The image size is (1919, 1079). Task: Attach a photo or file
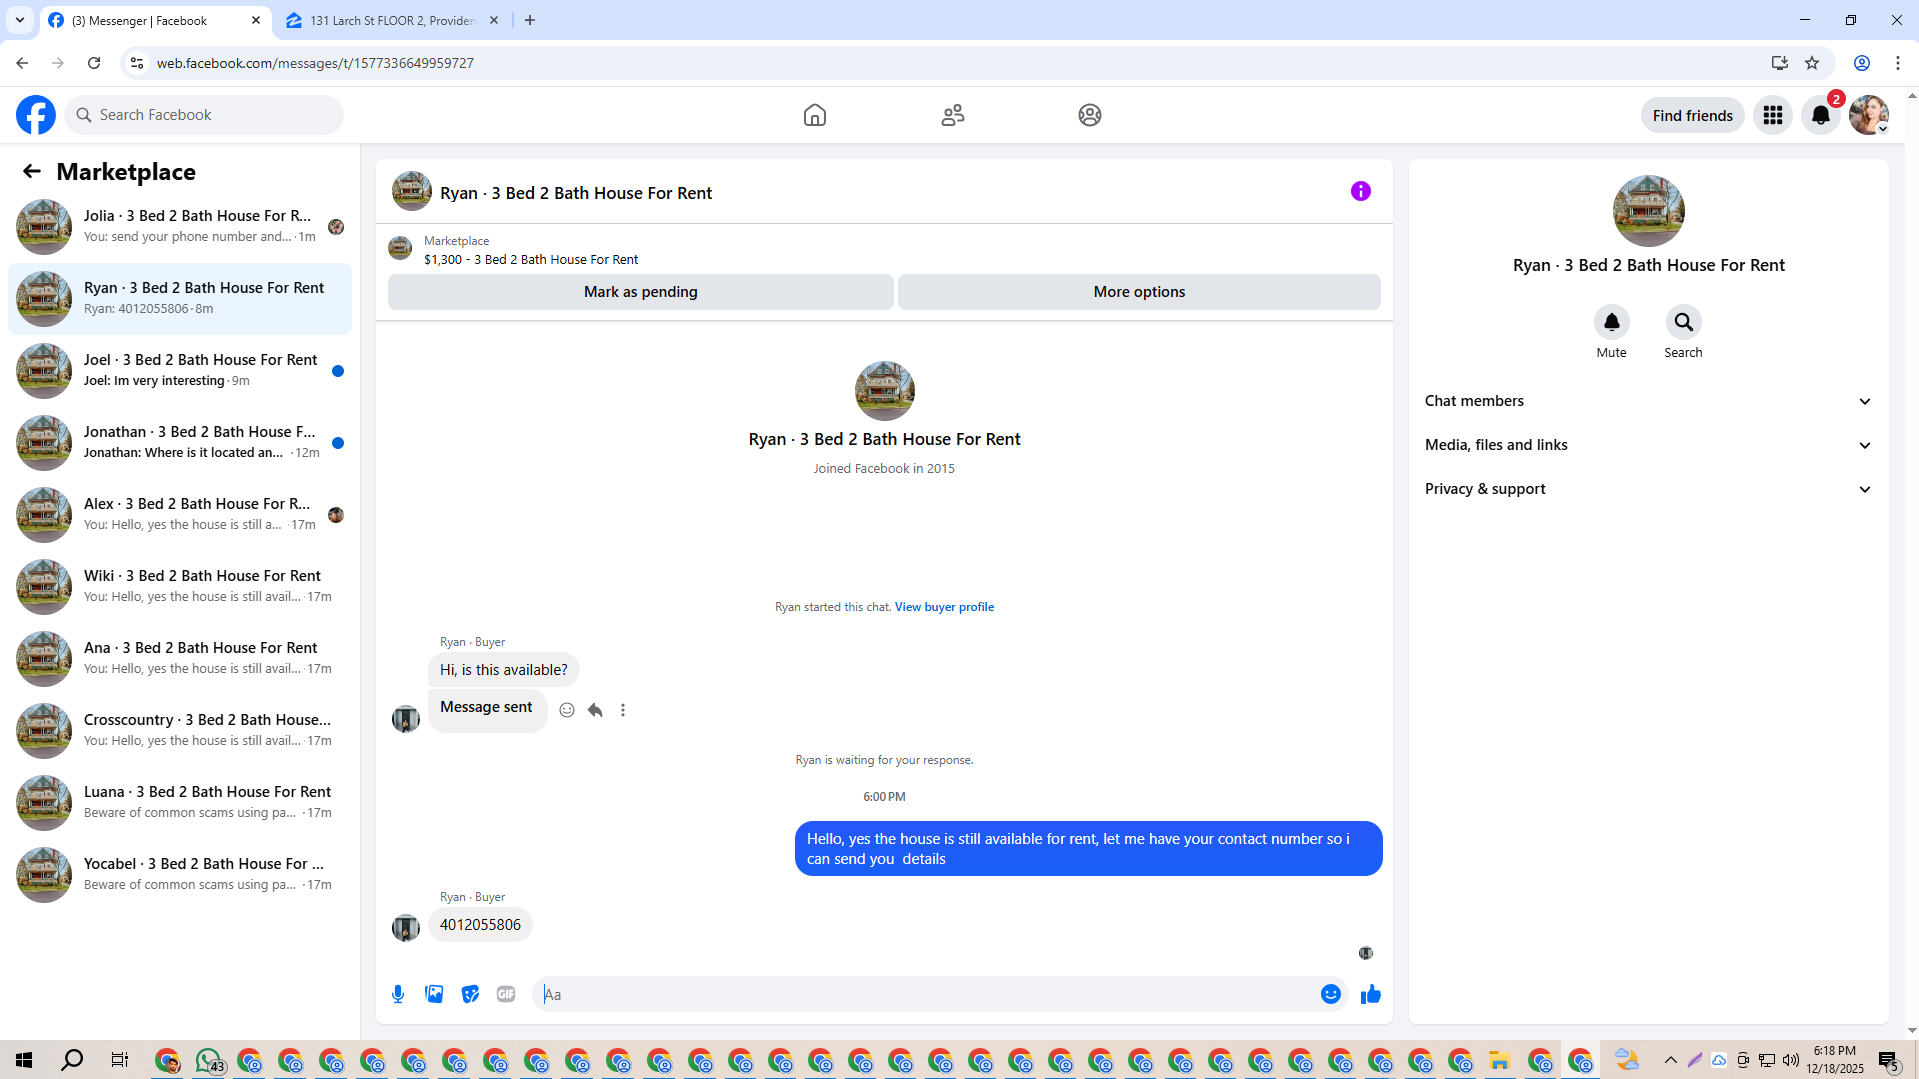click(434, 994)
